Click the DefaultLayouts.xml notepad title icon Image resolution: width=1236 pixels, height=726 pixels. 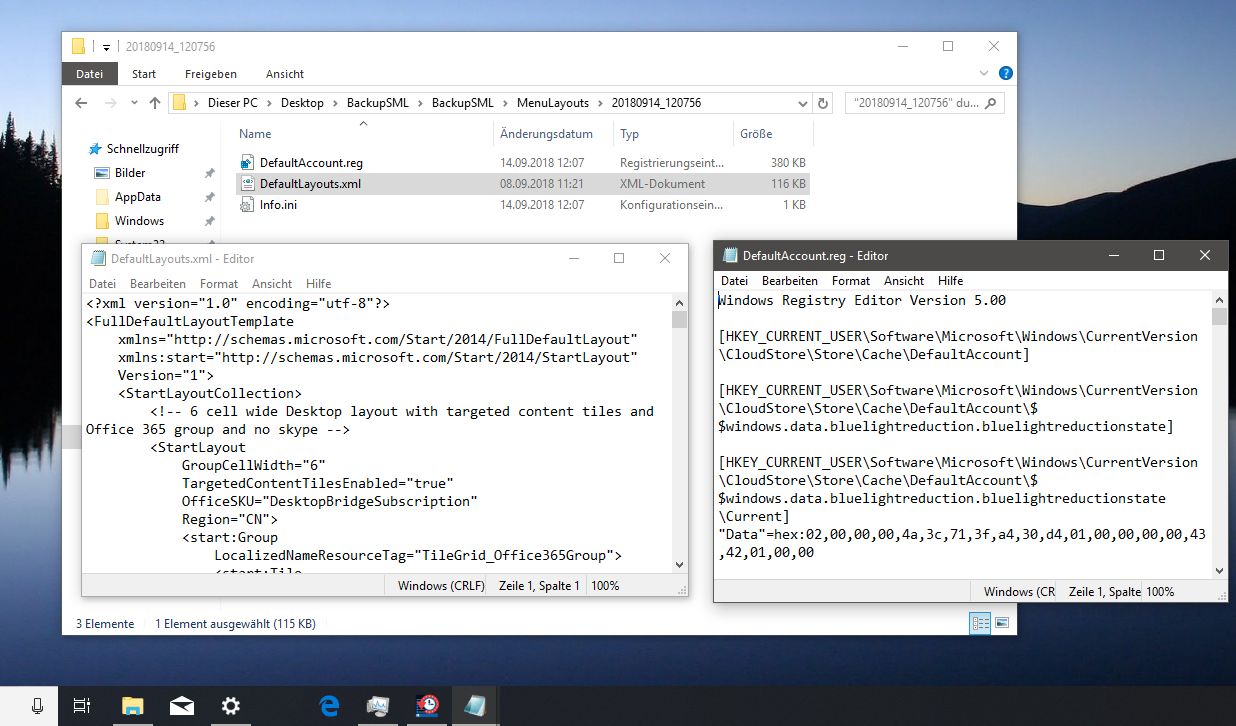coord(98,258)
